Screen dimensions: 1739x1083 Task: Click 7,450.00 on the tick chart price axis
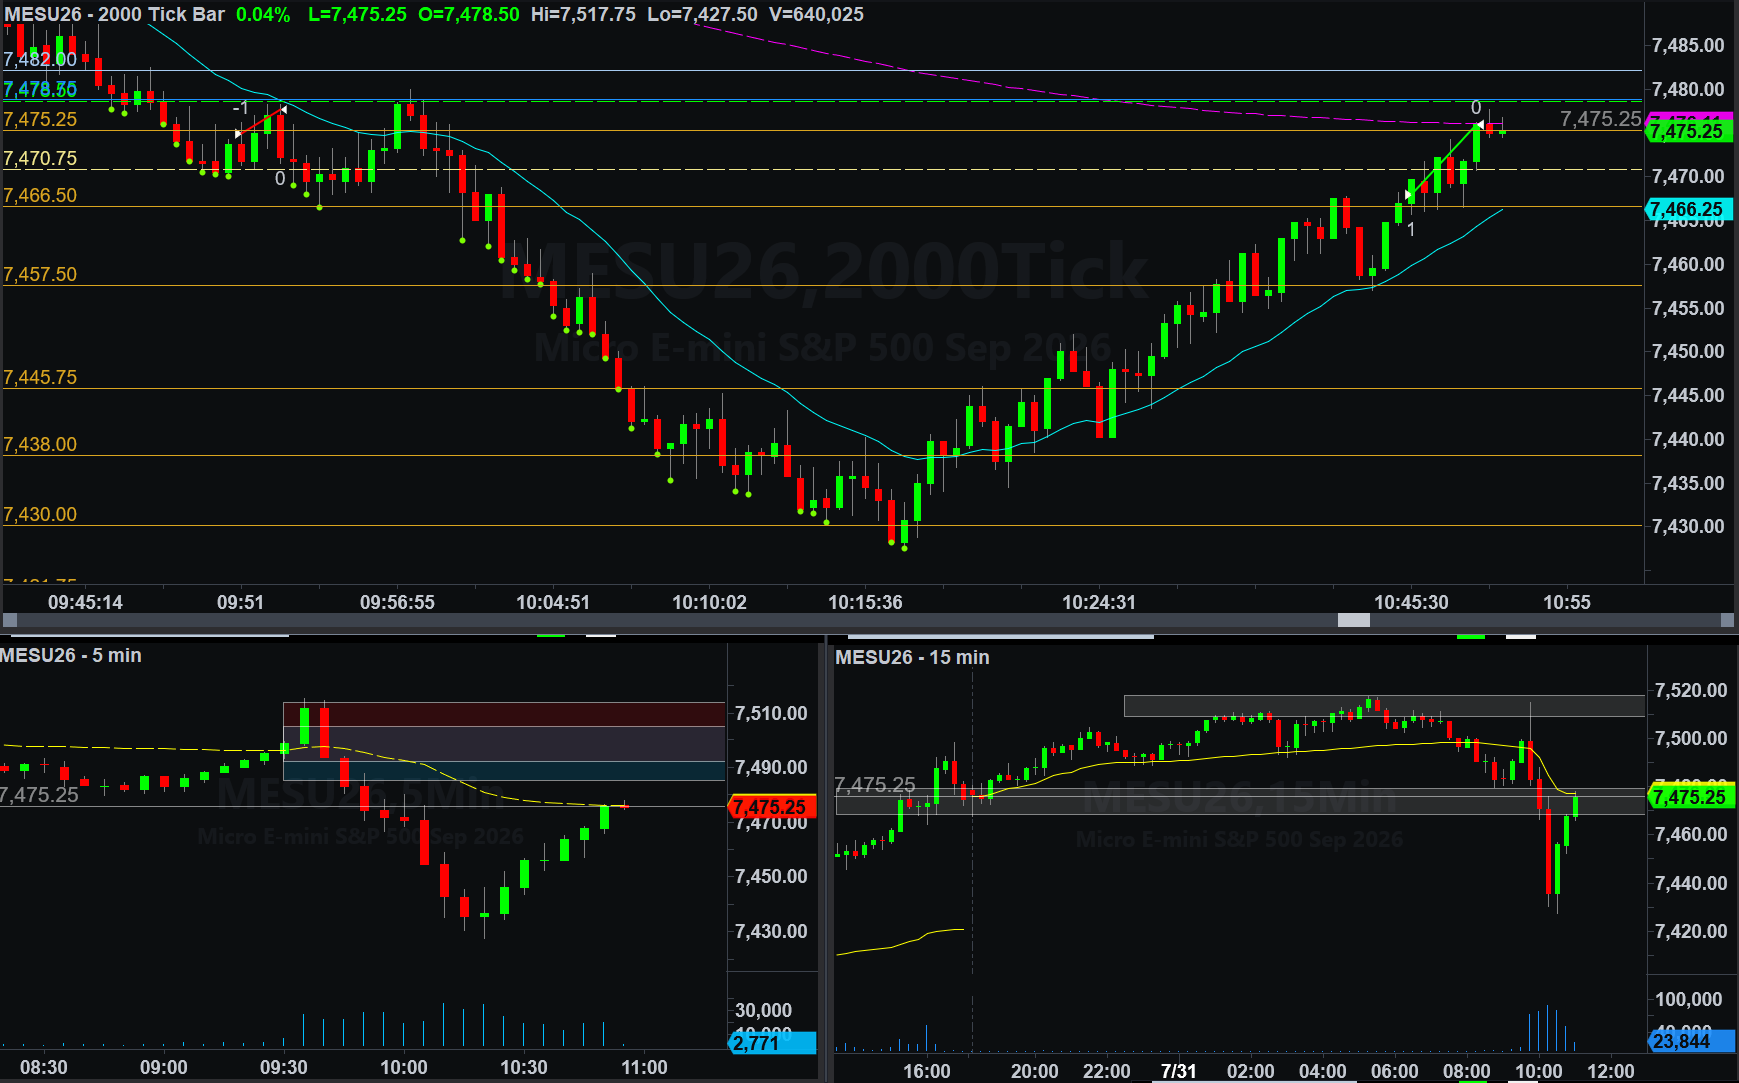(1688, 352)
